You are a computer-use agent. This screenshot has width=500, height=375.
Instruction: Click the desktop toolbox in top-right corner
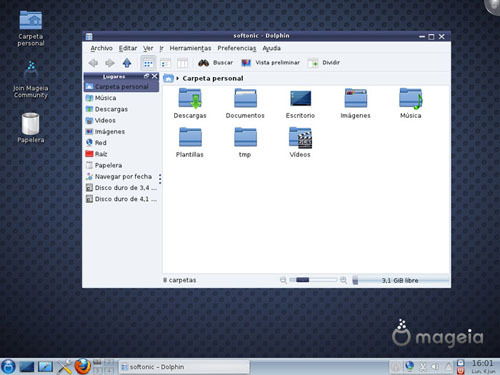[x=492, y=7]
